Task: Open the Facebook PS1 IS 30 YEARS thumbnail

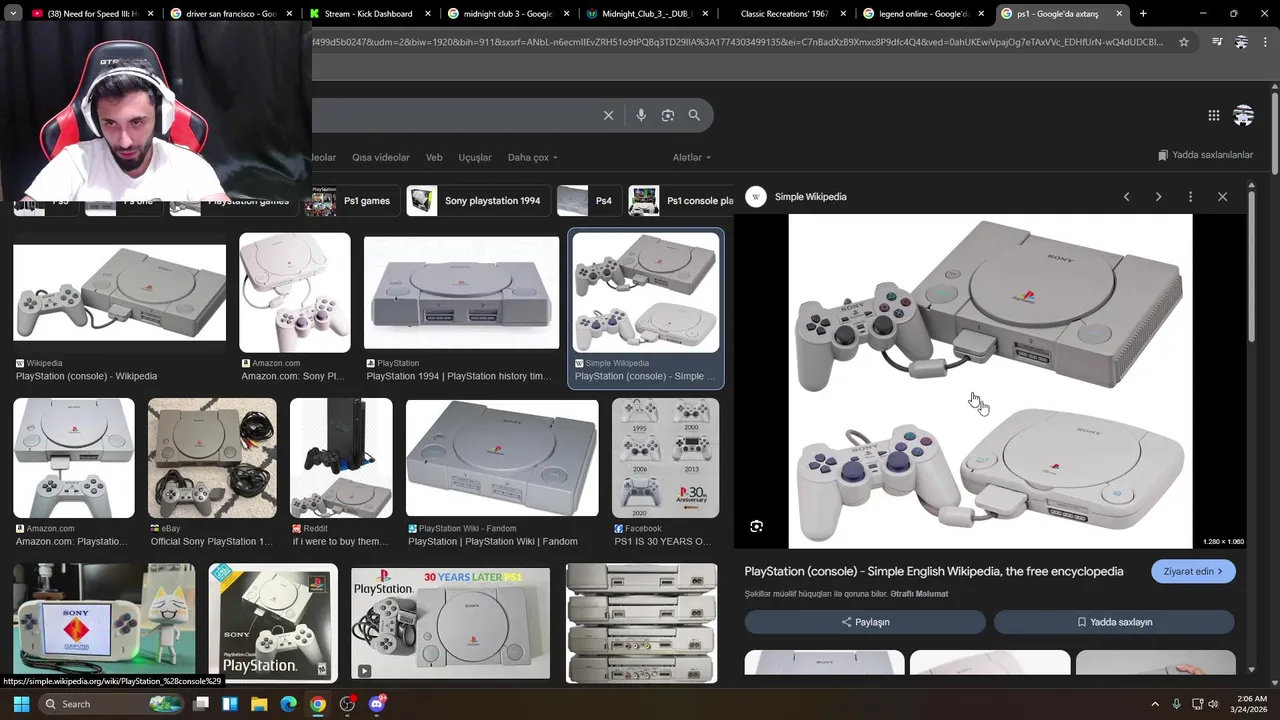Action: [665, 458]
